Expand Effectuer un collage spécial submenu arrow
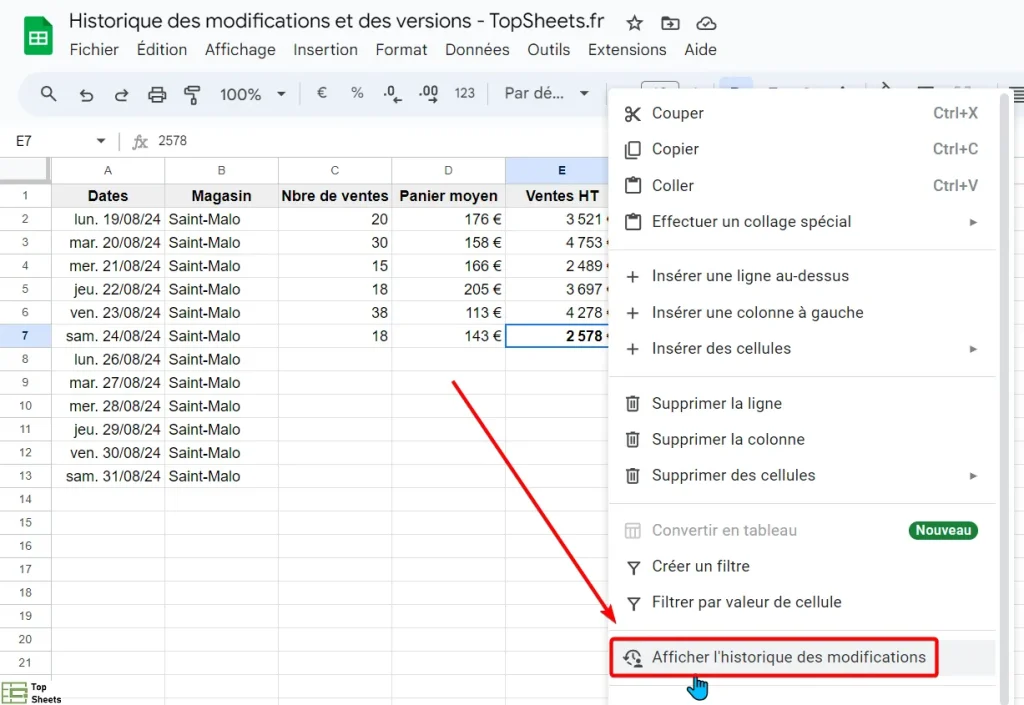This screenshot has height=705, width=1024. tap(973, 222)
